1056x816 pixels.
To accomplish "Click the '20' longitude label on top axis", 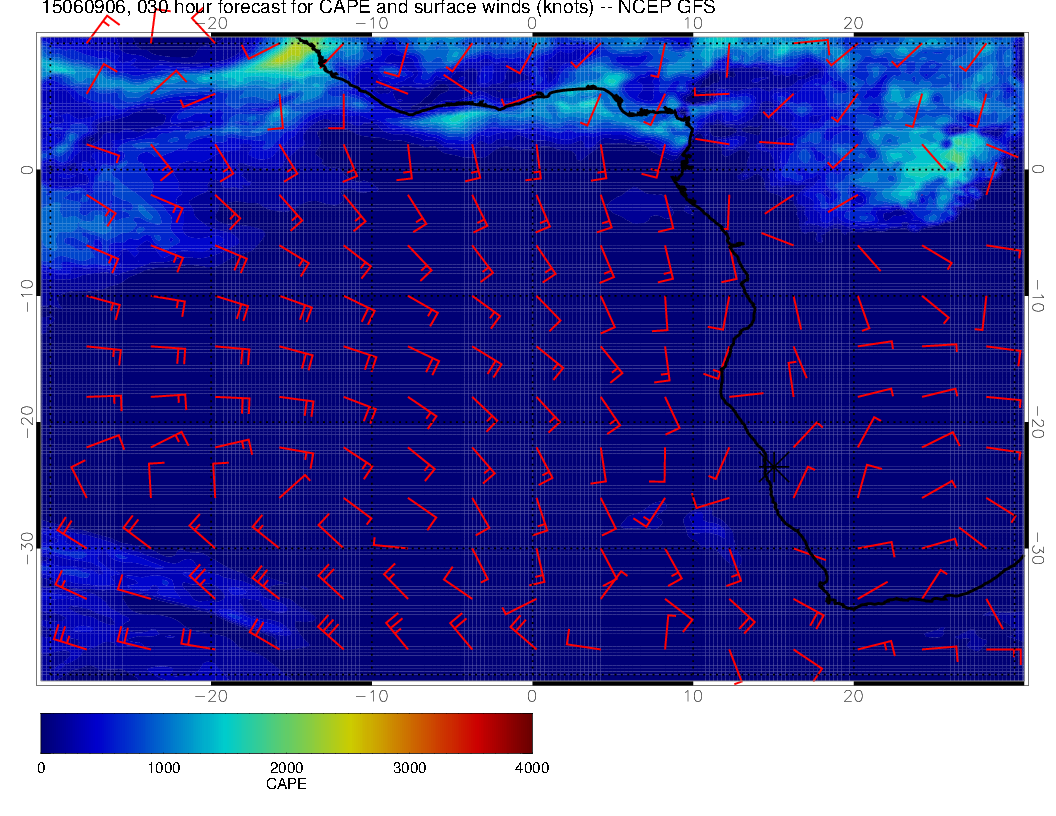I will [x=853, y=24].
